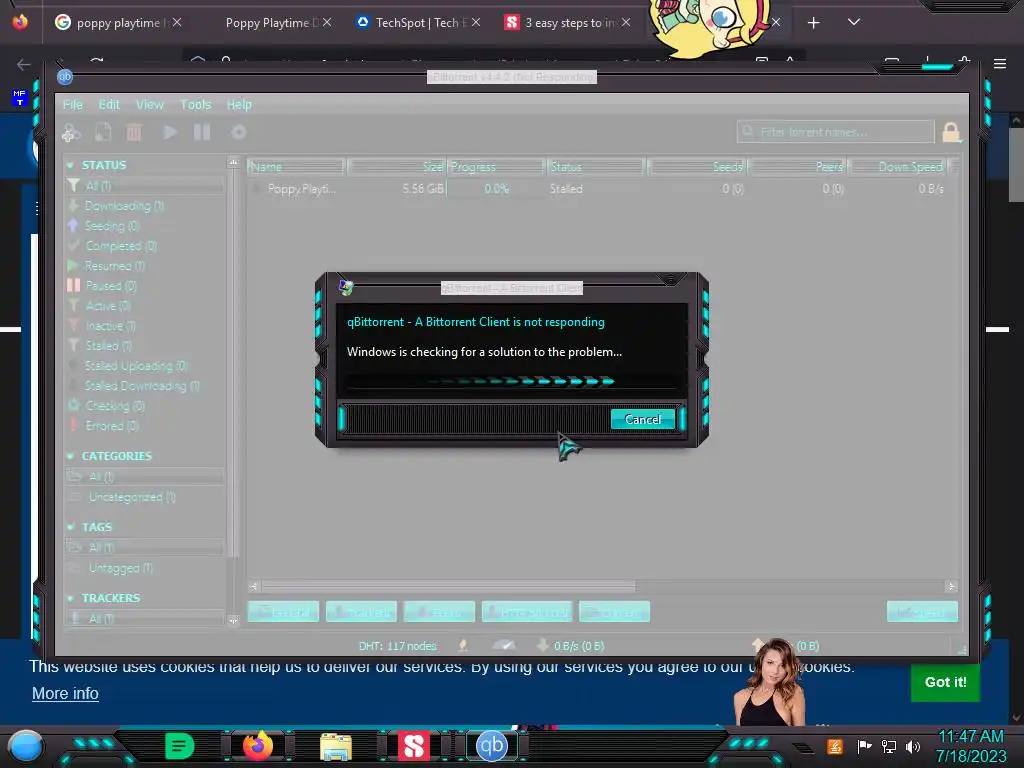Sort torrents by Seeds column header
1024x768 pixels.
(696, 167)
